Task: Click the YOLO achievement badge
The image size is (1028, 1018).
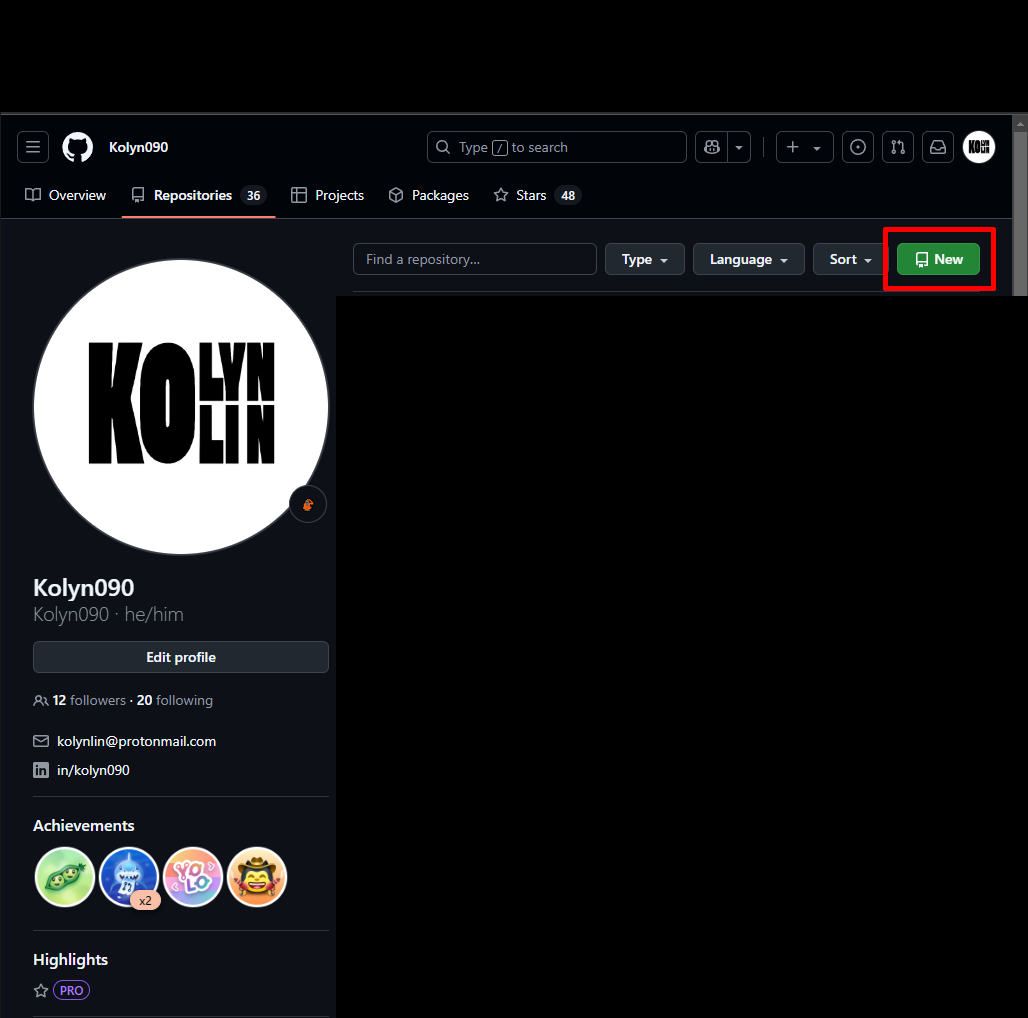Action: [193, 877]
